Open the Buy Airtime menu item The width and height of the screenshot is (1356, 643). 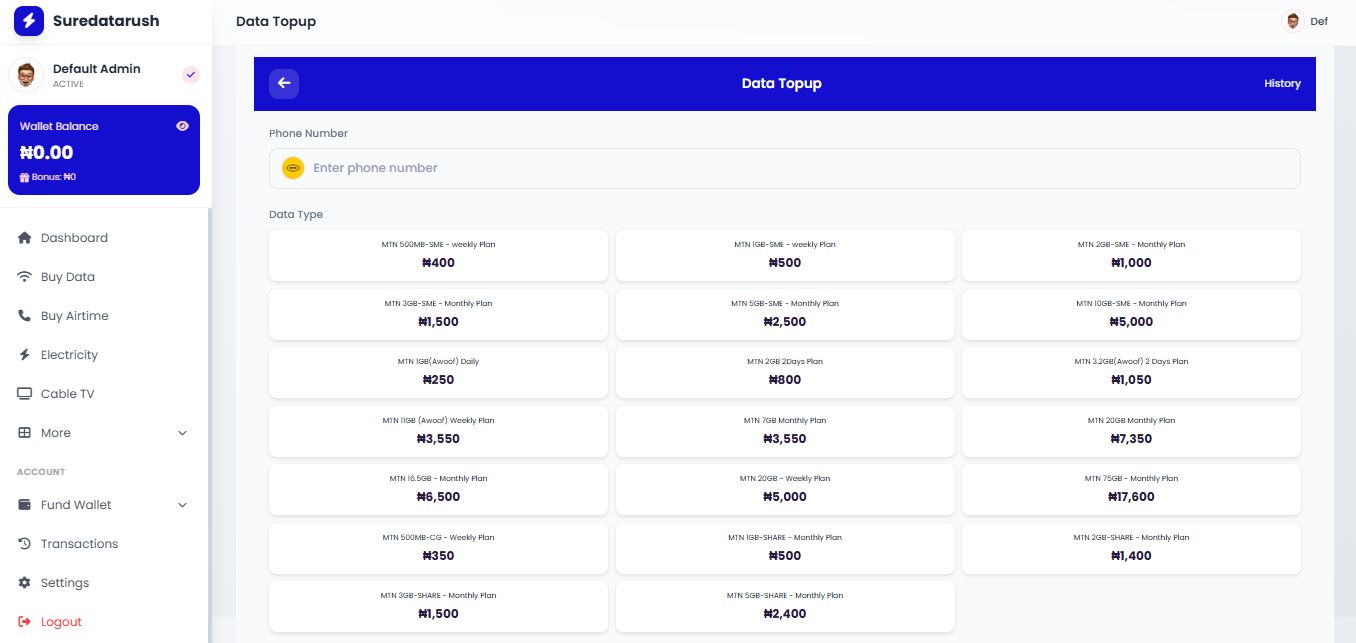(x=104, y=316)
